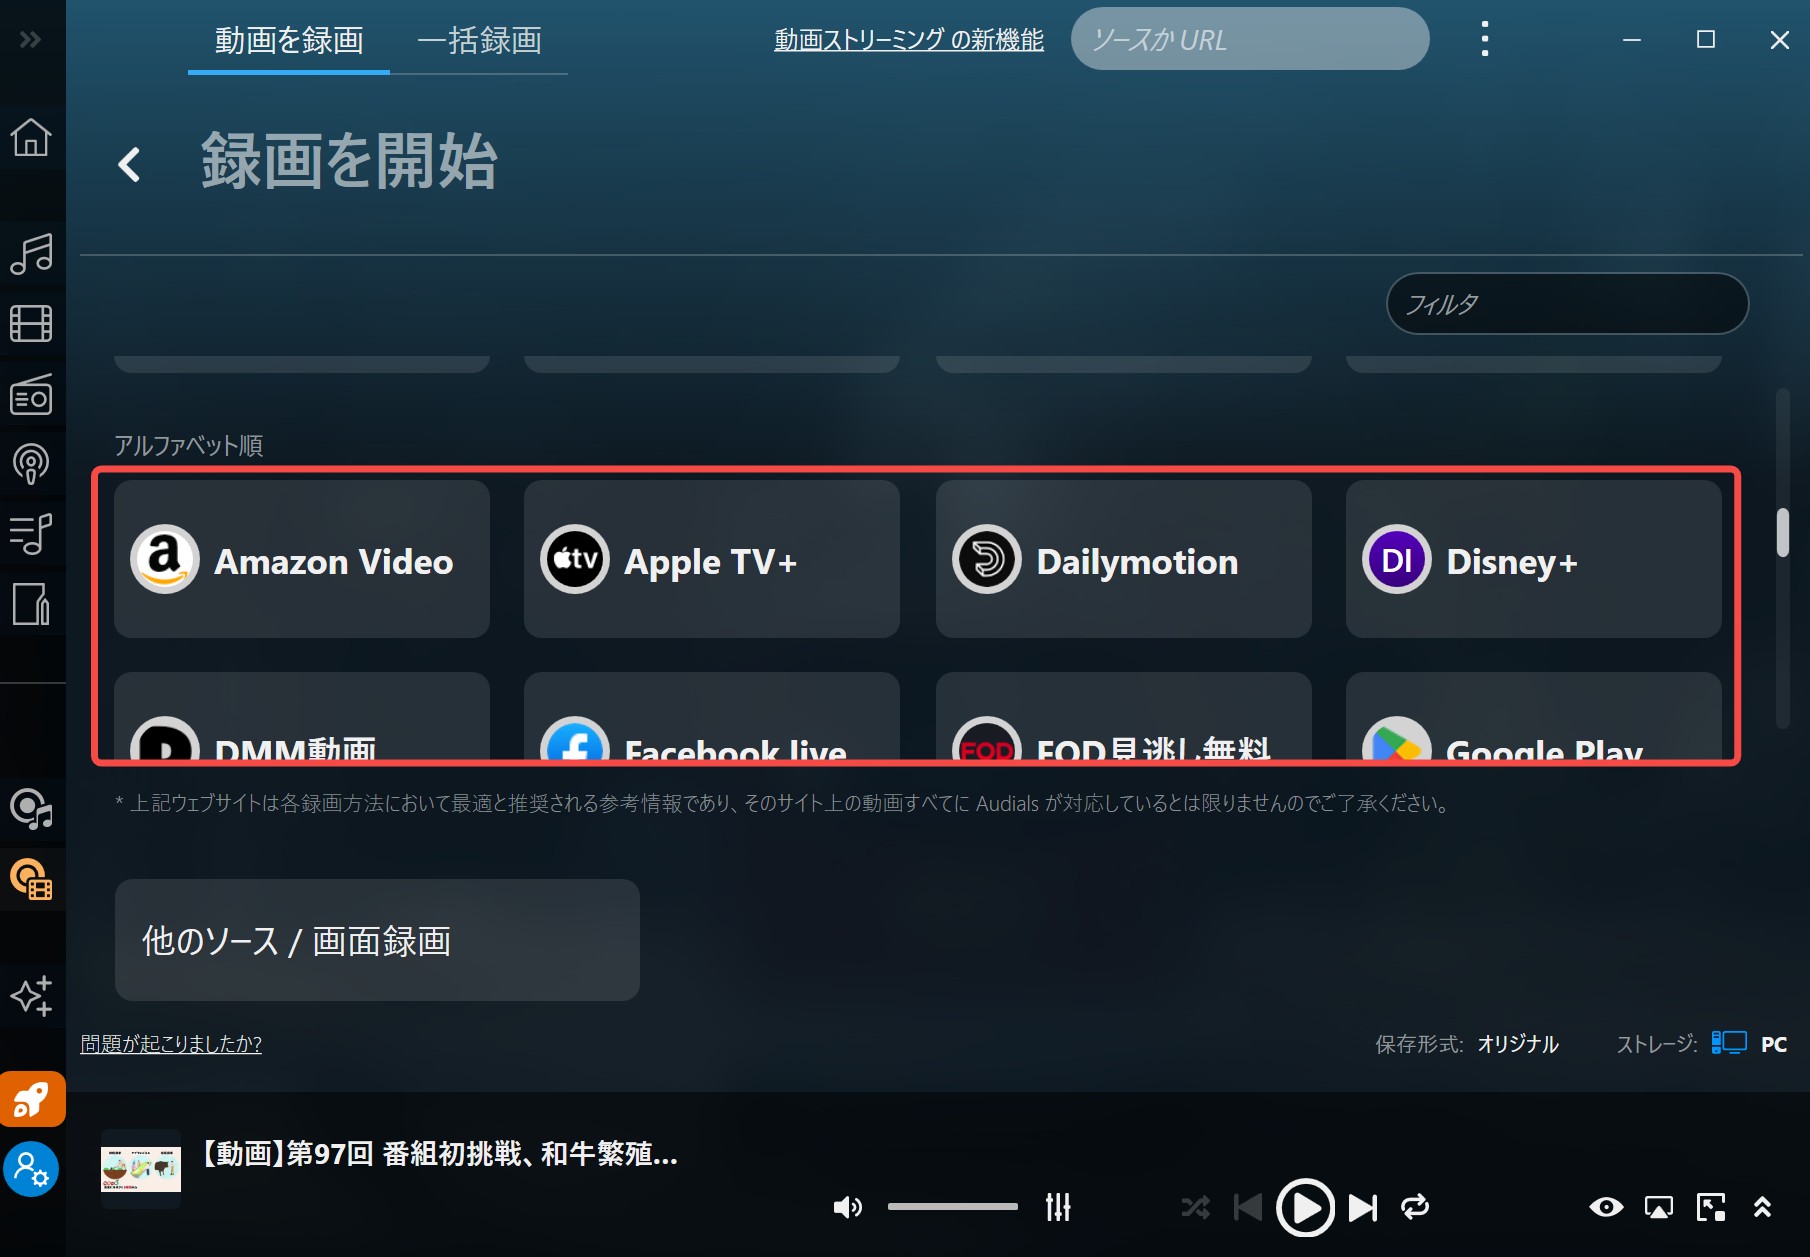Switch to 一括録画 tab
Screen dimensions: 1810x1257
coord(480,40)
